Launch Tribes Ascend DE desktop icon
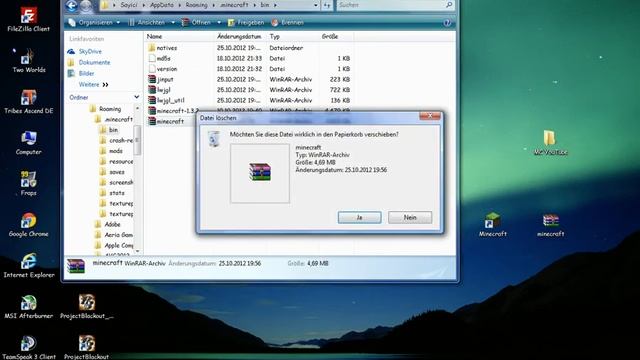 click(29, 102)
